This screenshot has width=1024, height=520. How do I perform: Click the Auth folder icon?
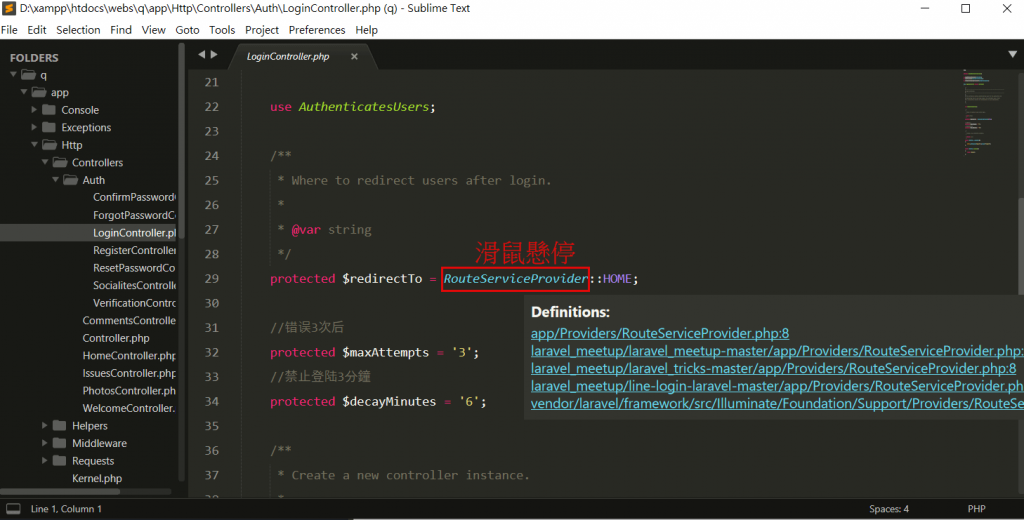tap(71, 180)
